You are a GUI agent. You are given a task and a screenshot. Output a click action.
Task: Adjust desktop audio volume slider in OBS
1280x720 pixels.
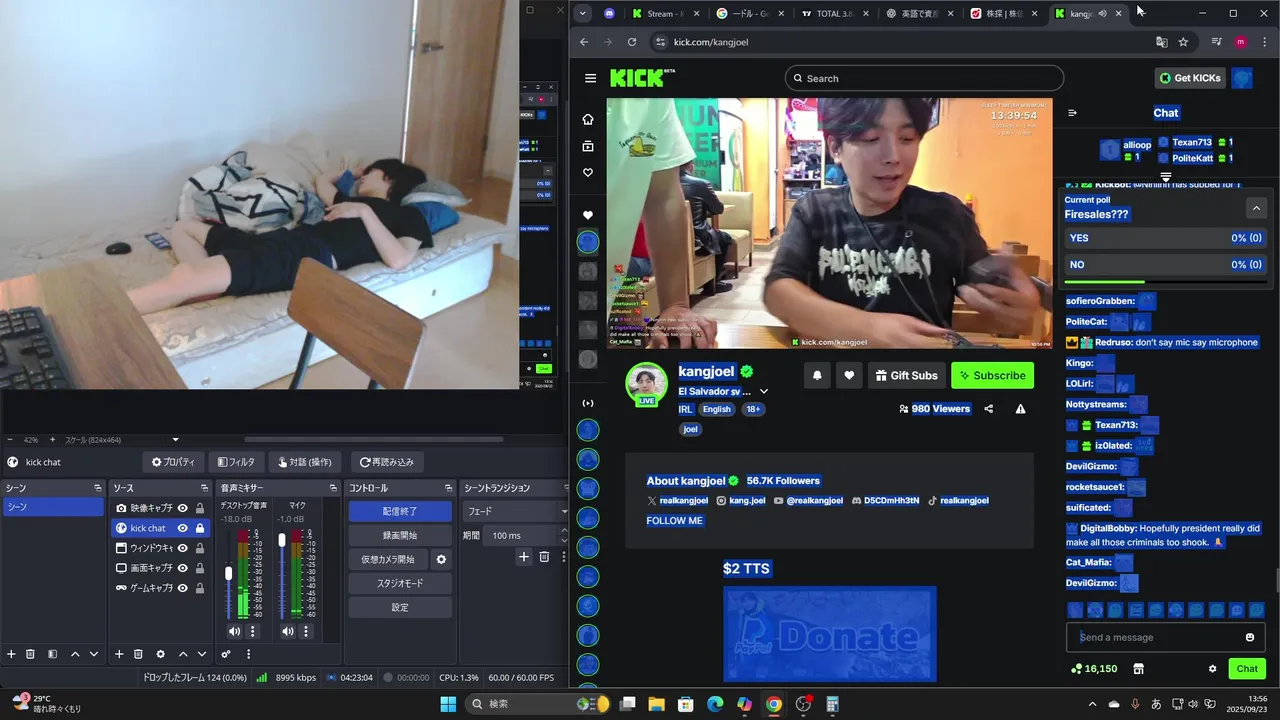tap(229, 573)
